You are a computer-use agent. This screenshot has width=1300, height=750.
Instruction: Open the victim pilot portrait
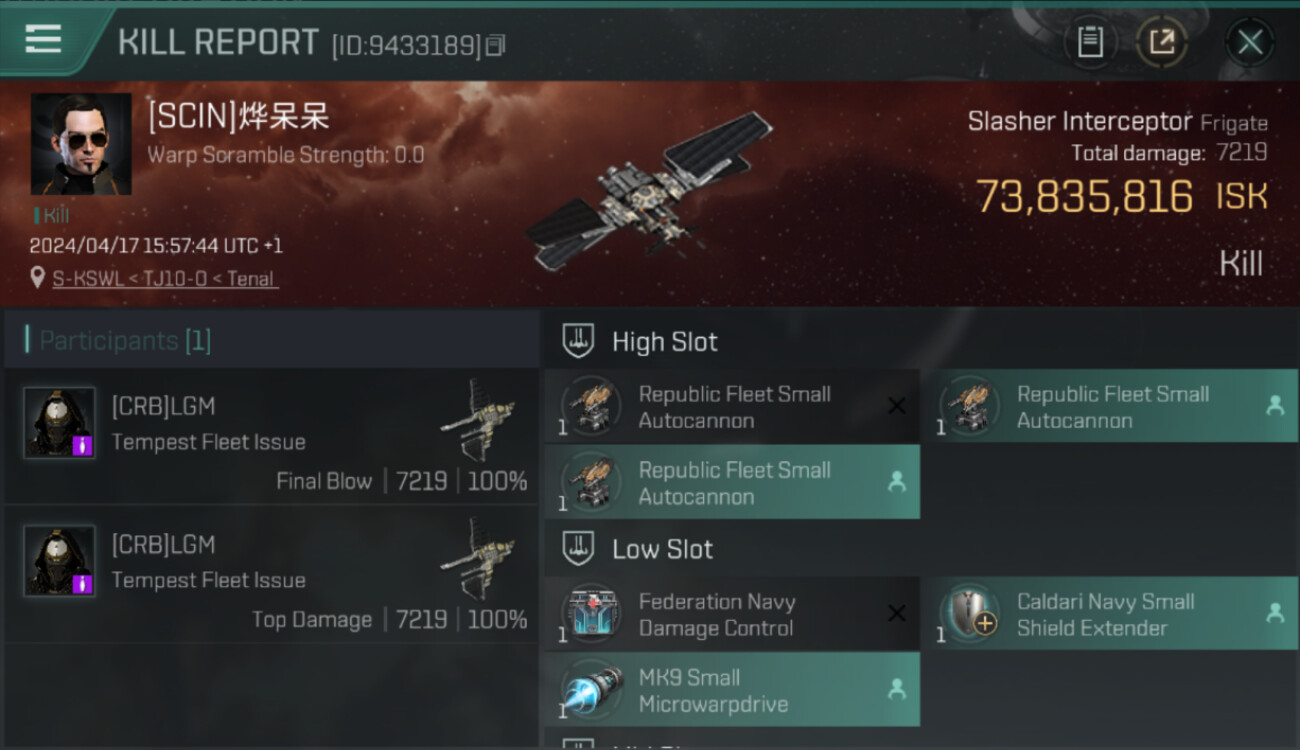click(x=81, y=144)
